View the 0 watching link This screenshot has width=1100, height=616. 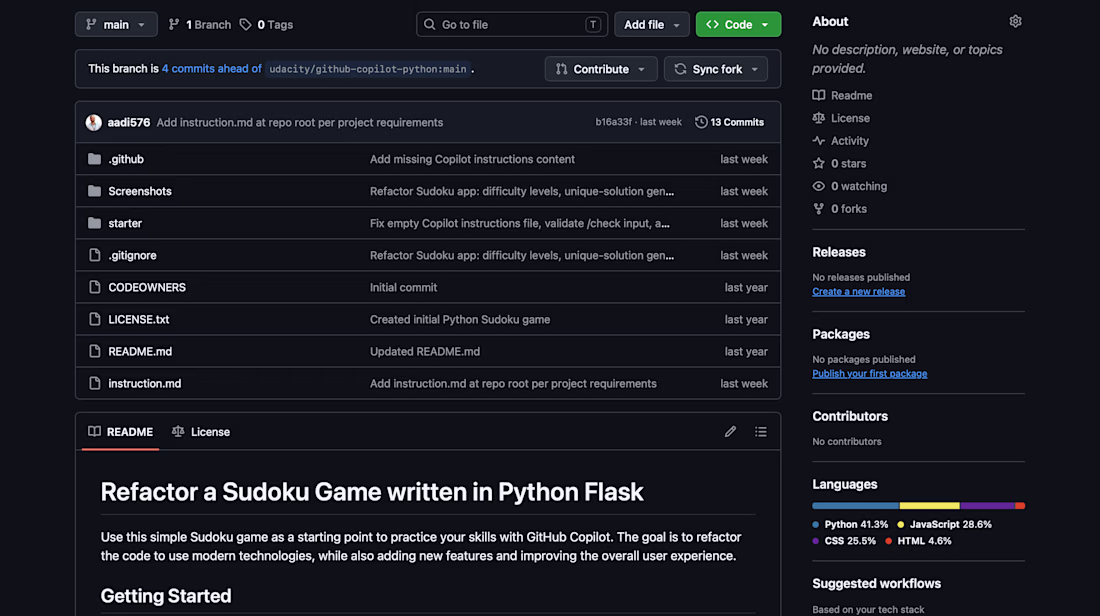850,186
